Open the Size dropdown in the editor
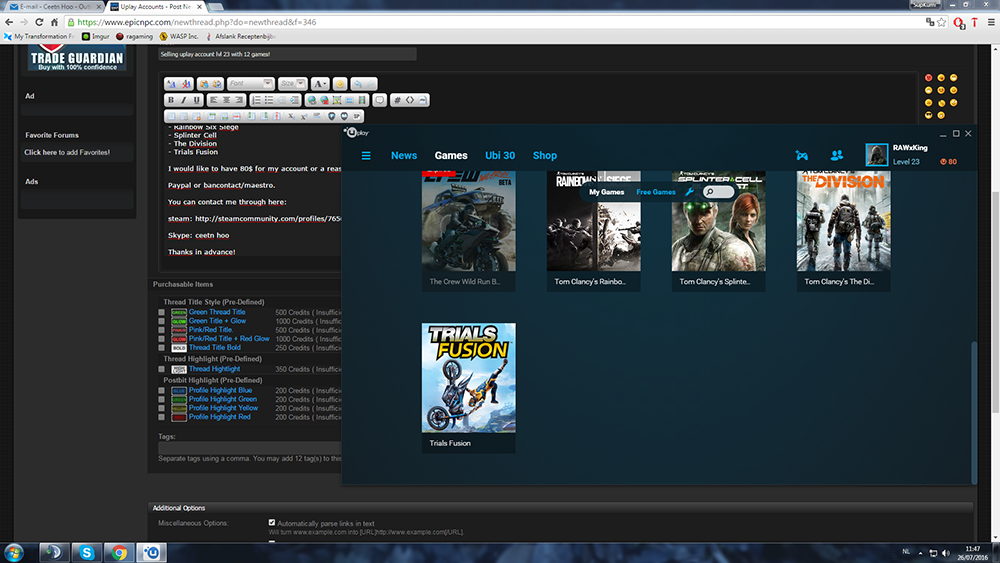This screenshot has width=1000, height=563. (x=293, y=84)
